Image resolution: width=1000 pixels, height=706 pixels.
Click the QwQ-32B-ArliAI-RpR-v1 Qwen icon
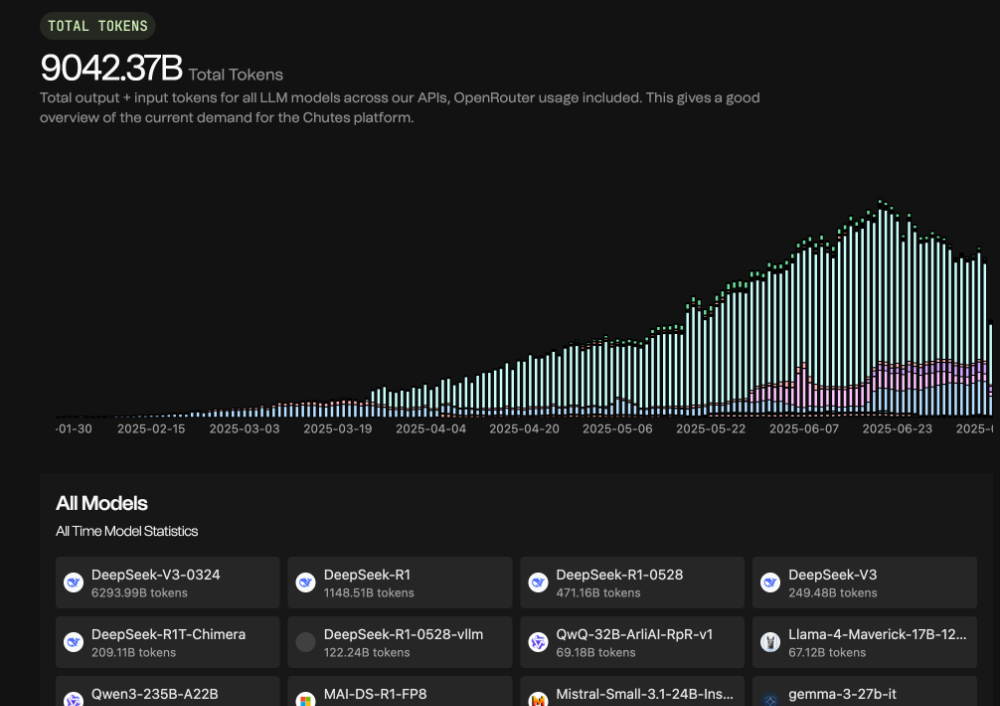tap(538, 642)
